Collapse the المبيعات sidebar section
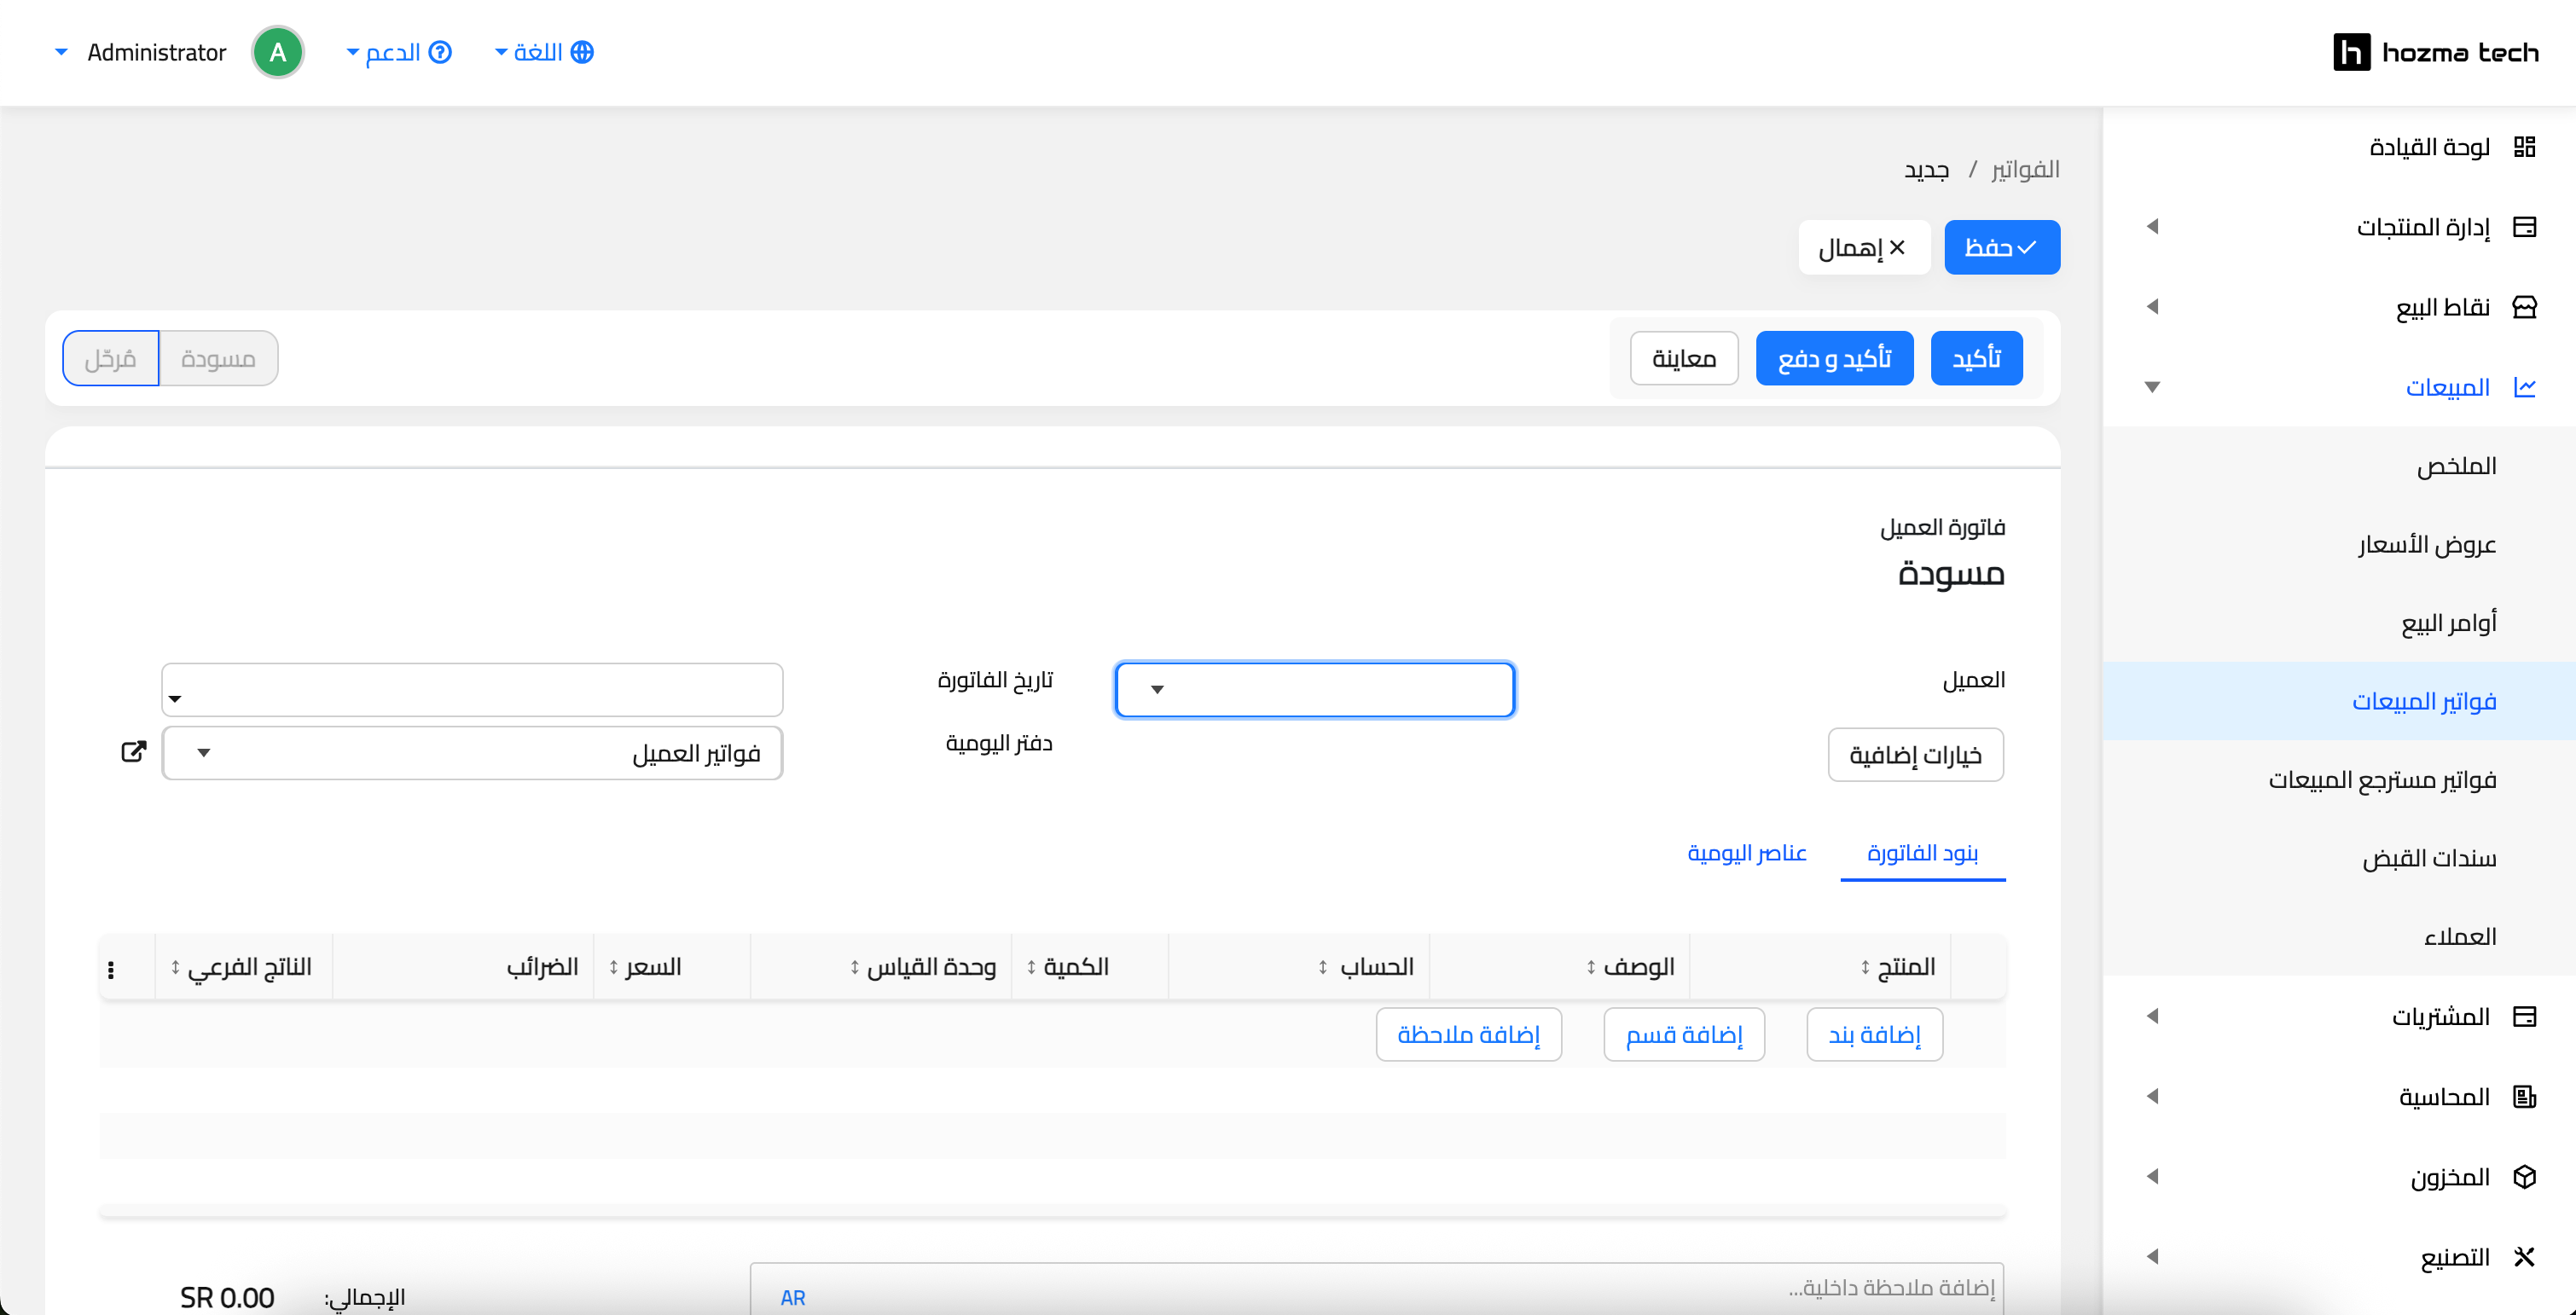2576x1315 pixels. [2153, 387]
